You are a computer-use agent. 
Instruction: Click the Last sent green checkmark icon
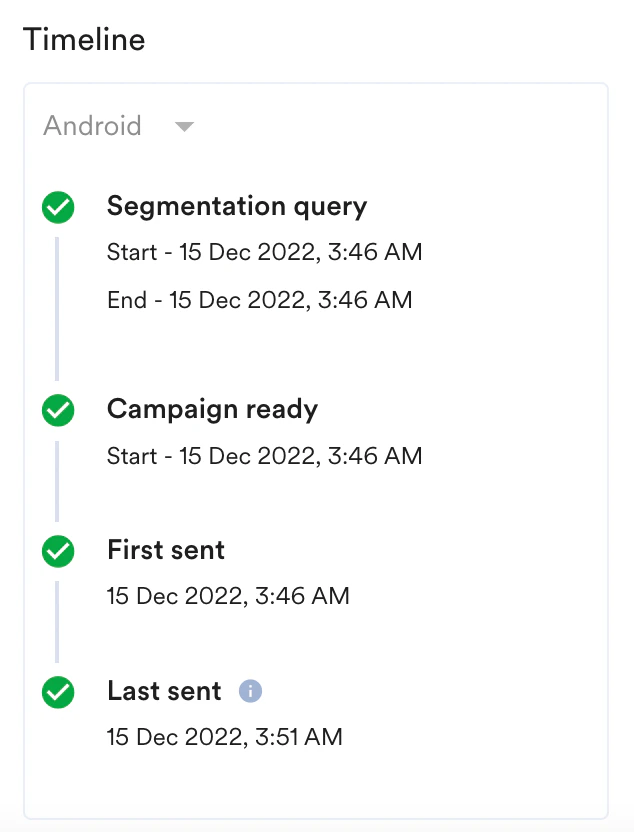58,692
